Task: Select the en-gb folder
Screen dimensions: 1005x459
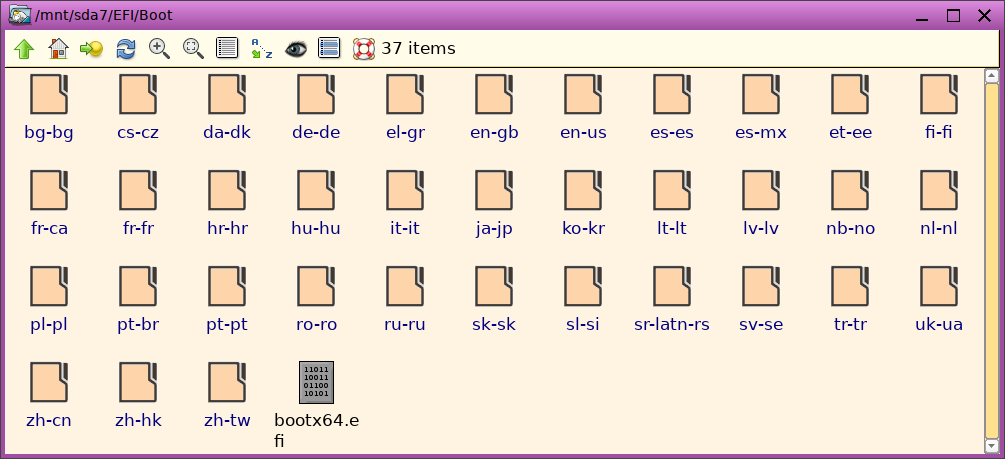Action: coord(494,106)
